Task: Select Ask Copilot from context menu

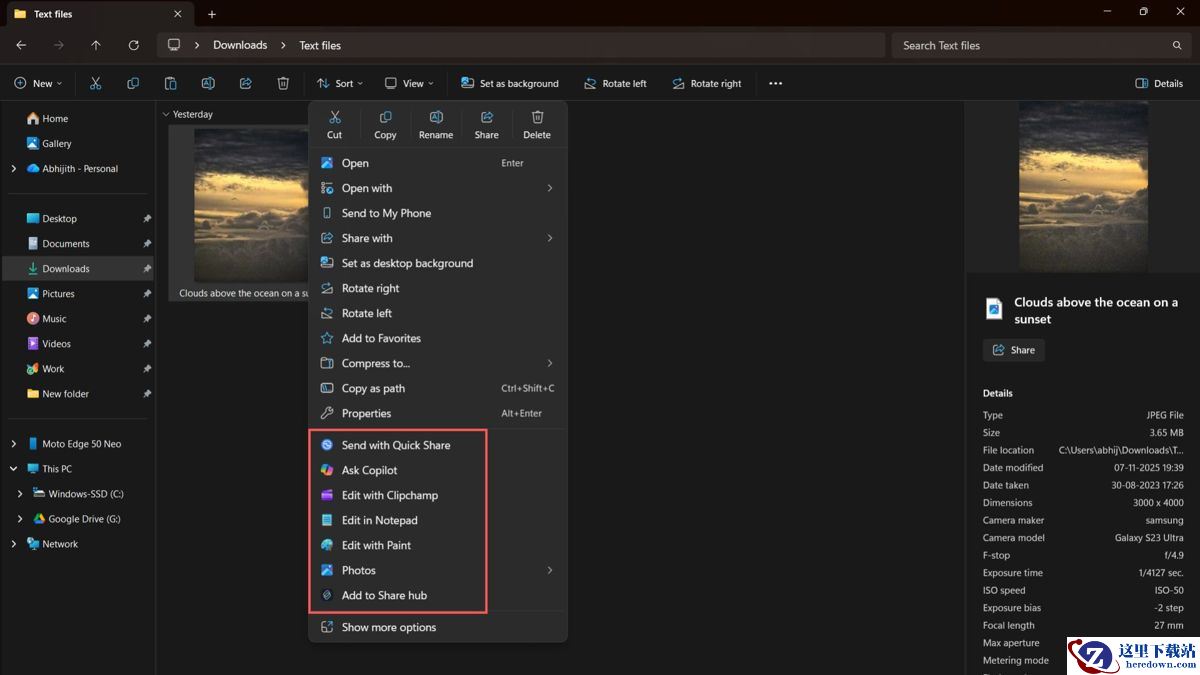Action: pos(369,470)
